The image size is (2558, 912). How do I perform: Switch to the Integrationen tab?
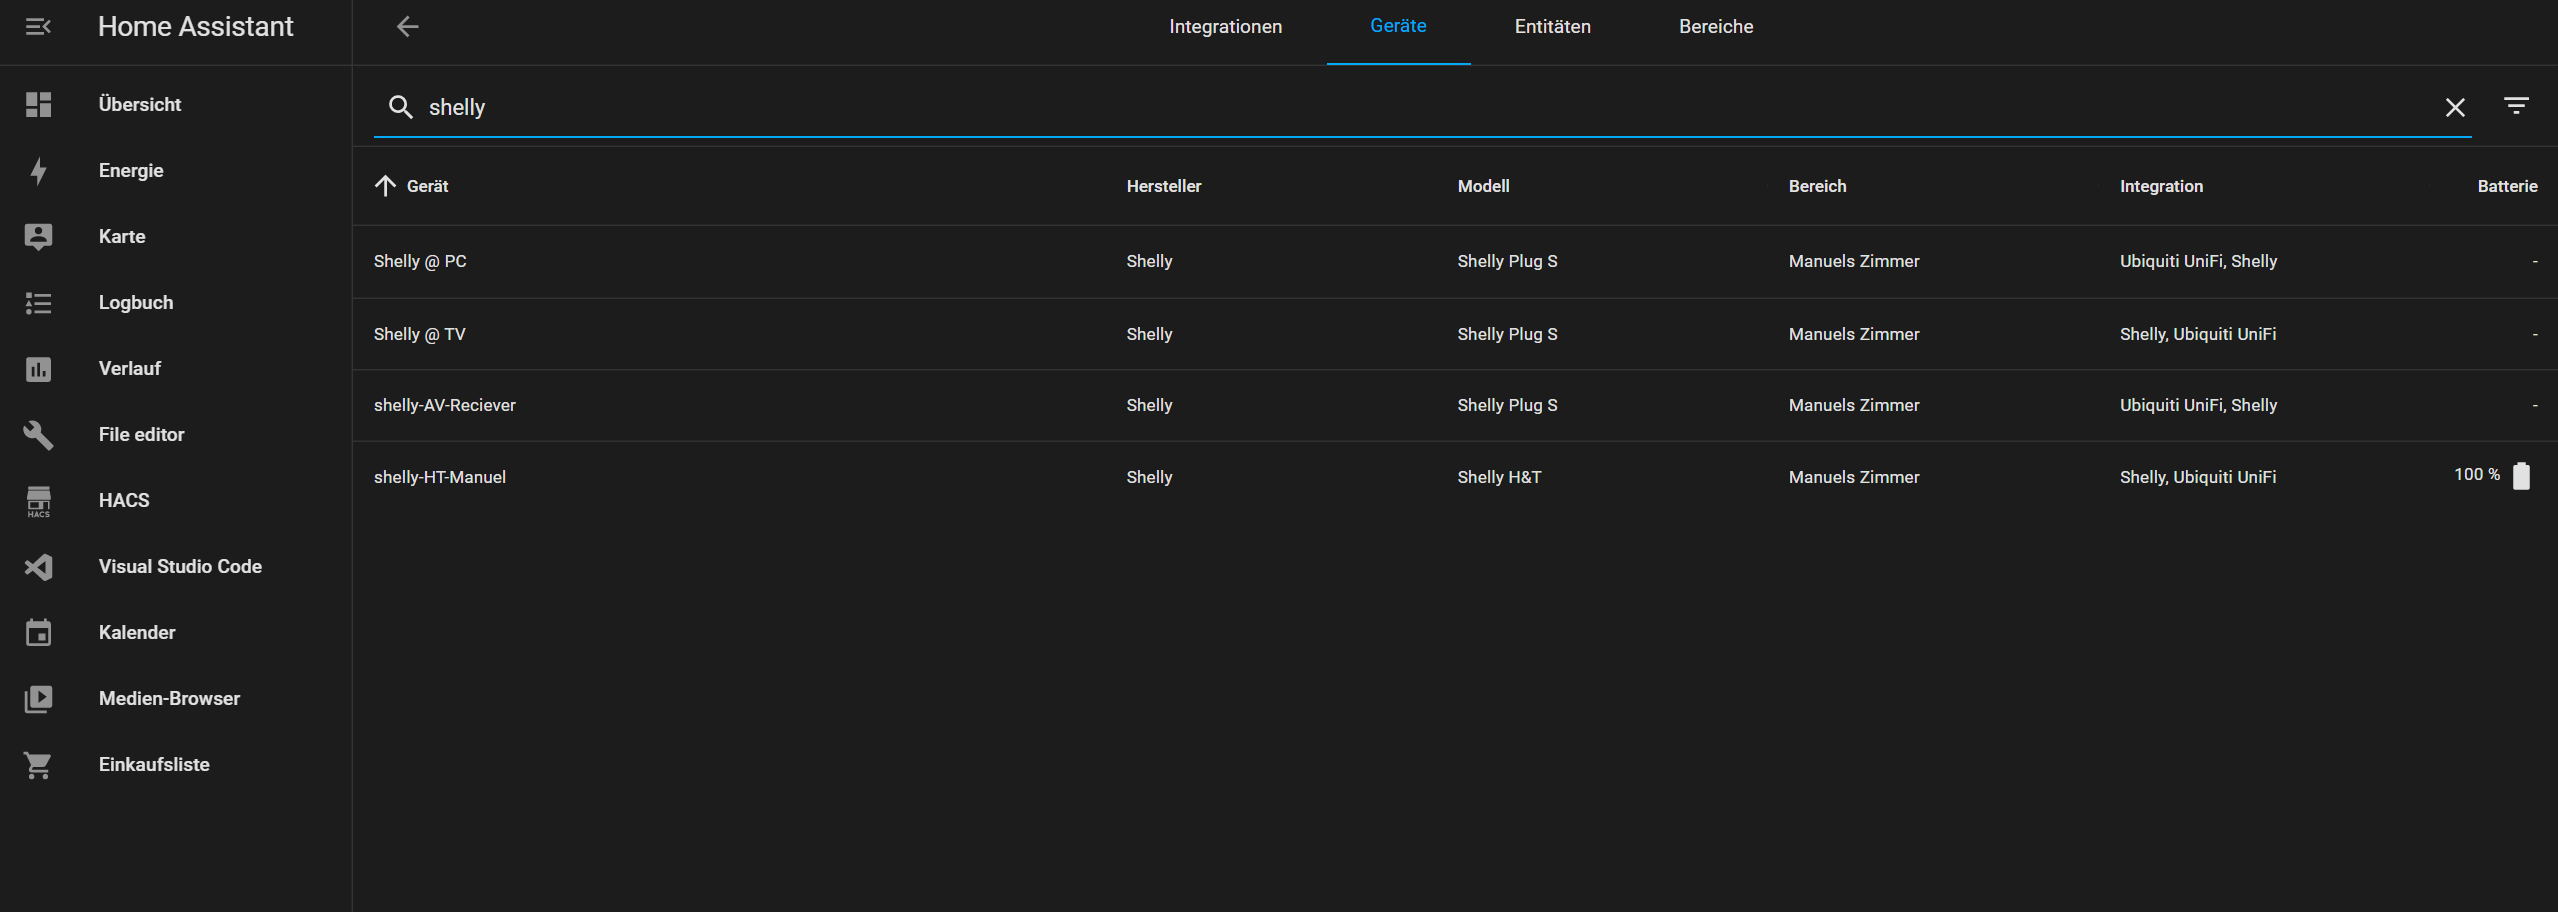pos(1225,27)
